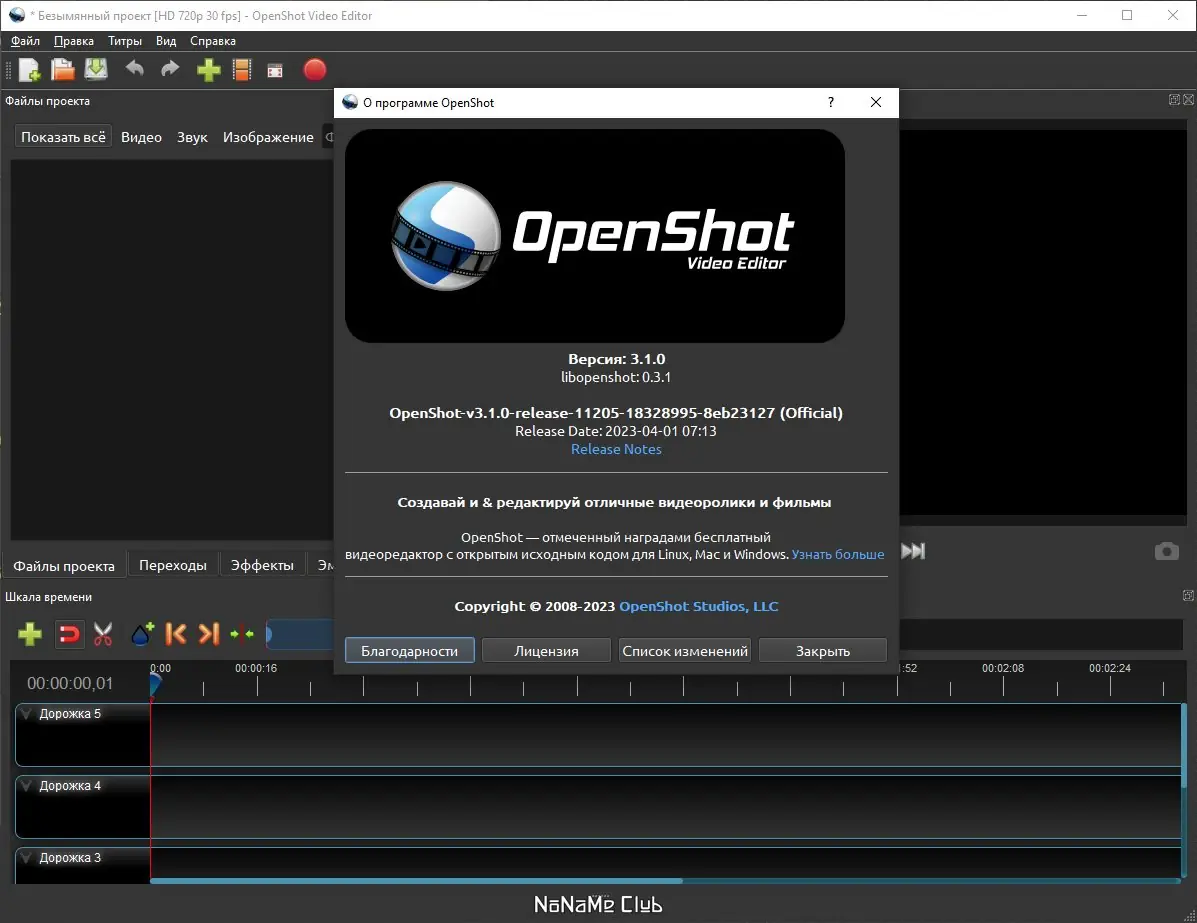
Task: Click the horizontal timeline scrollbar
Action: point(416,880)
